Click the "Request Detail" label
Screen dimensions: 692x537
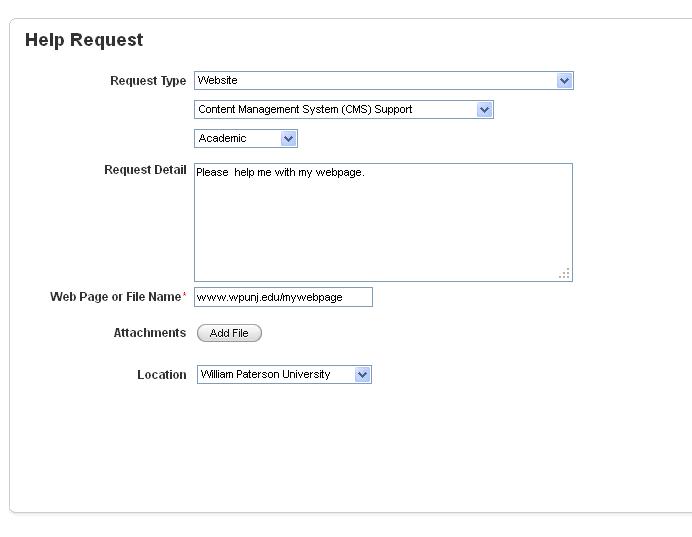145,170
